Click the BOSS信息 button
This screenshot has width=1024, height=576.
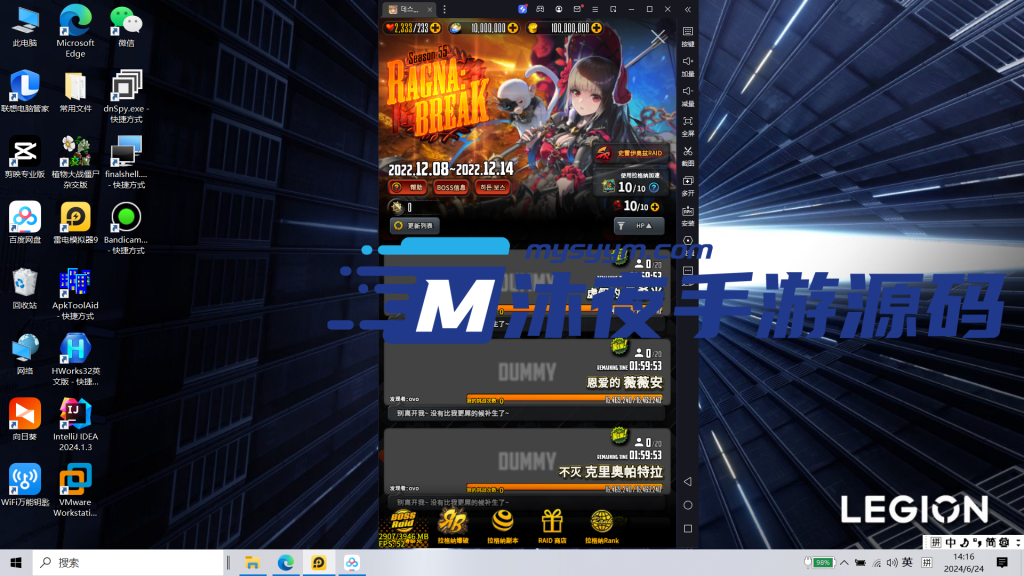pos(452,187)
